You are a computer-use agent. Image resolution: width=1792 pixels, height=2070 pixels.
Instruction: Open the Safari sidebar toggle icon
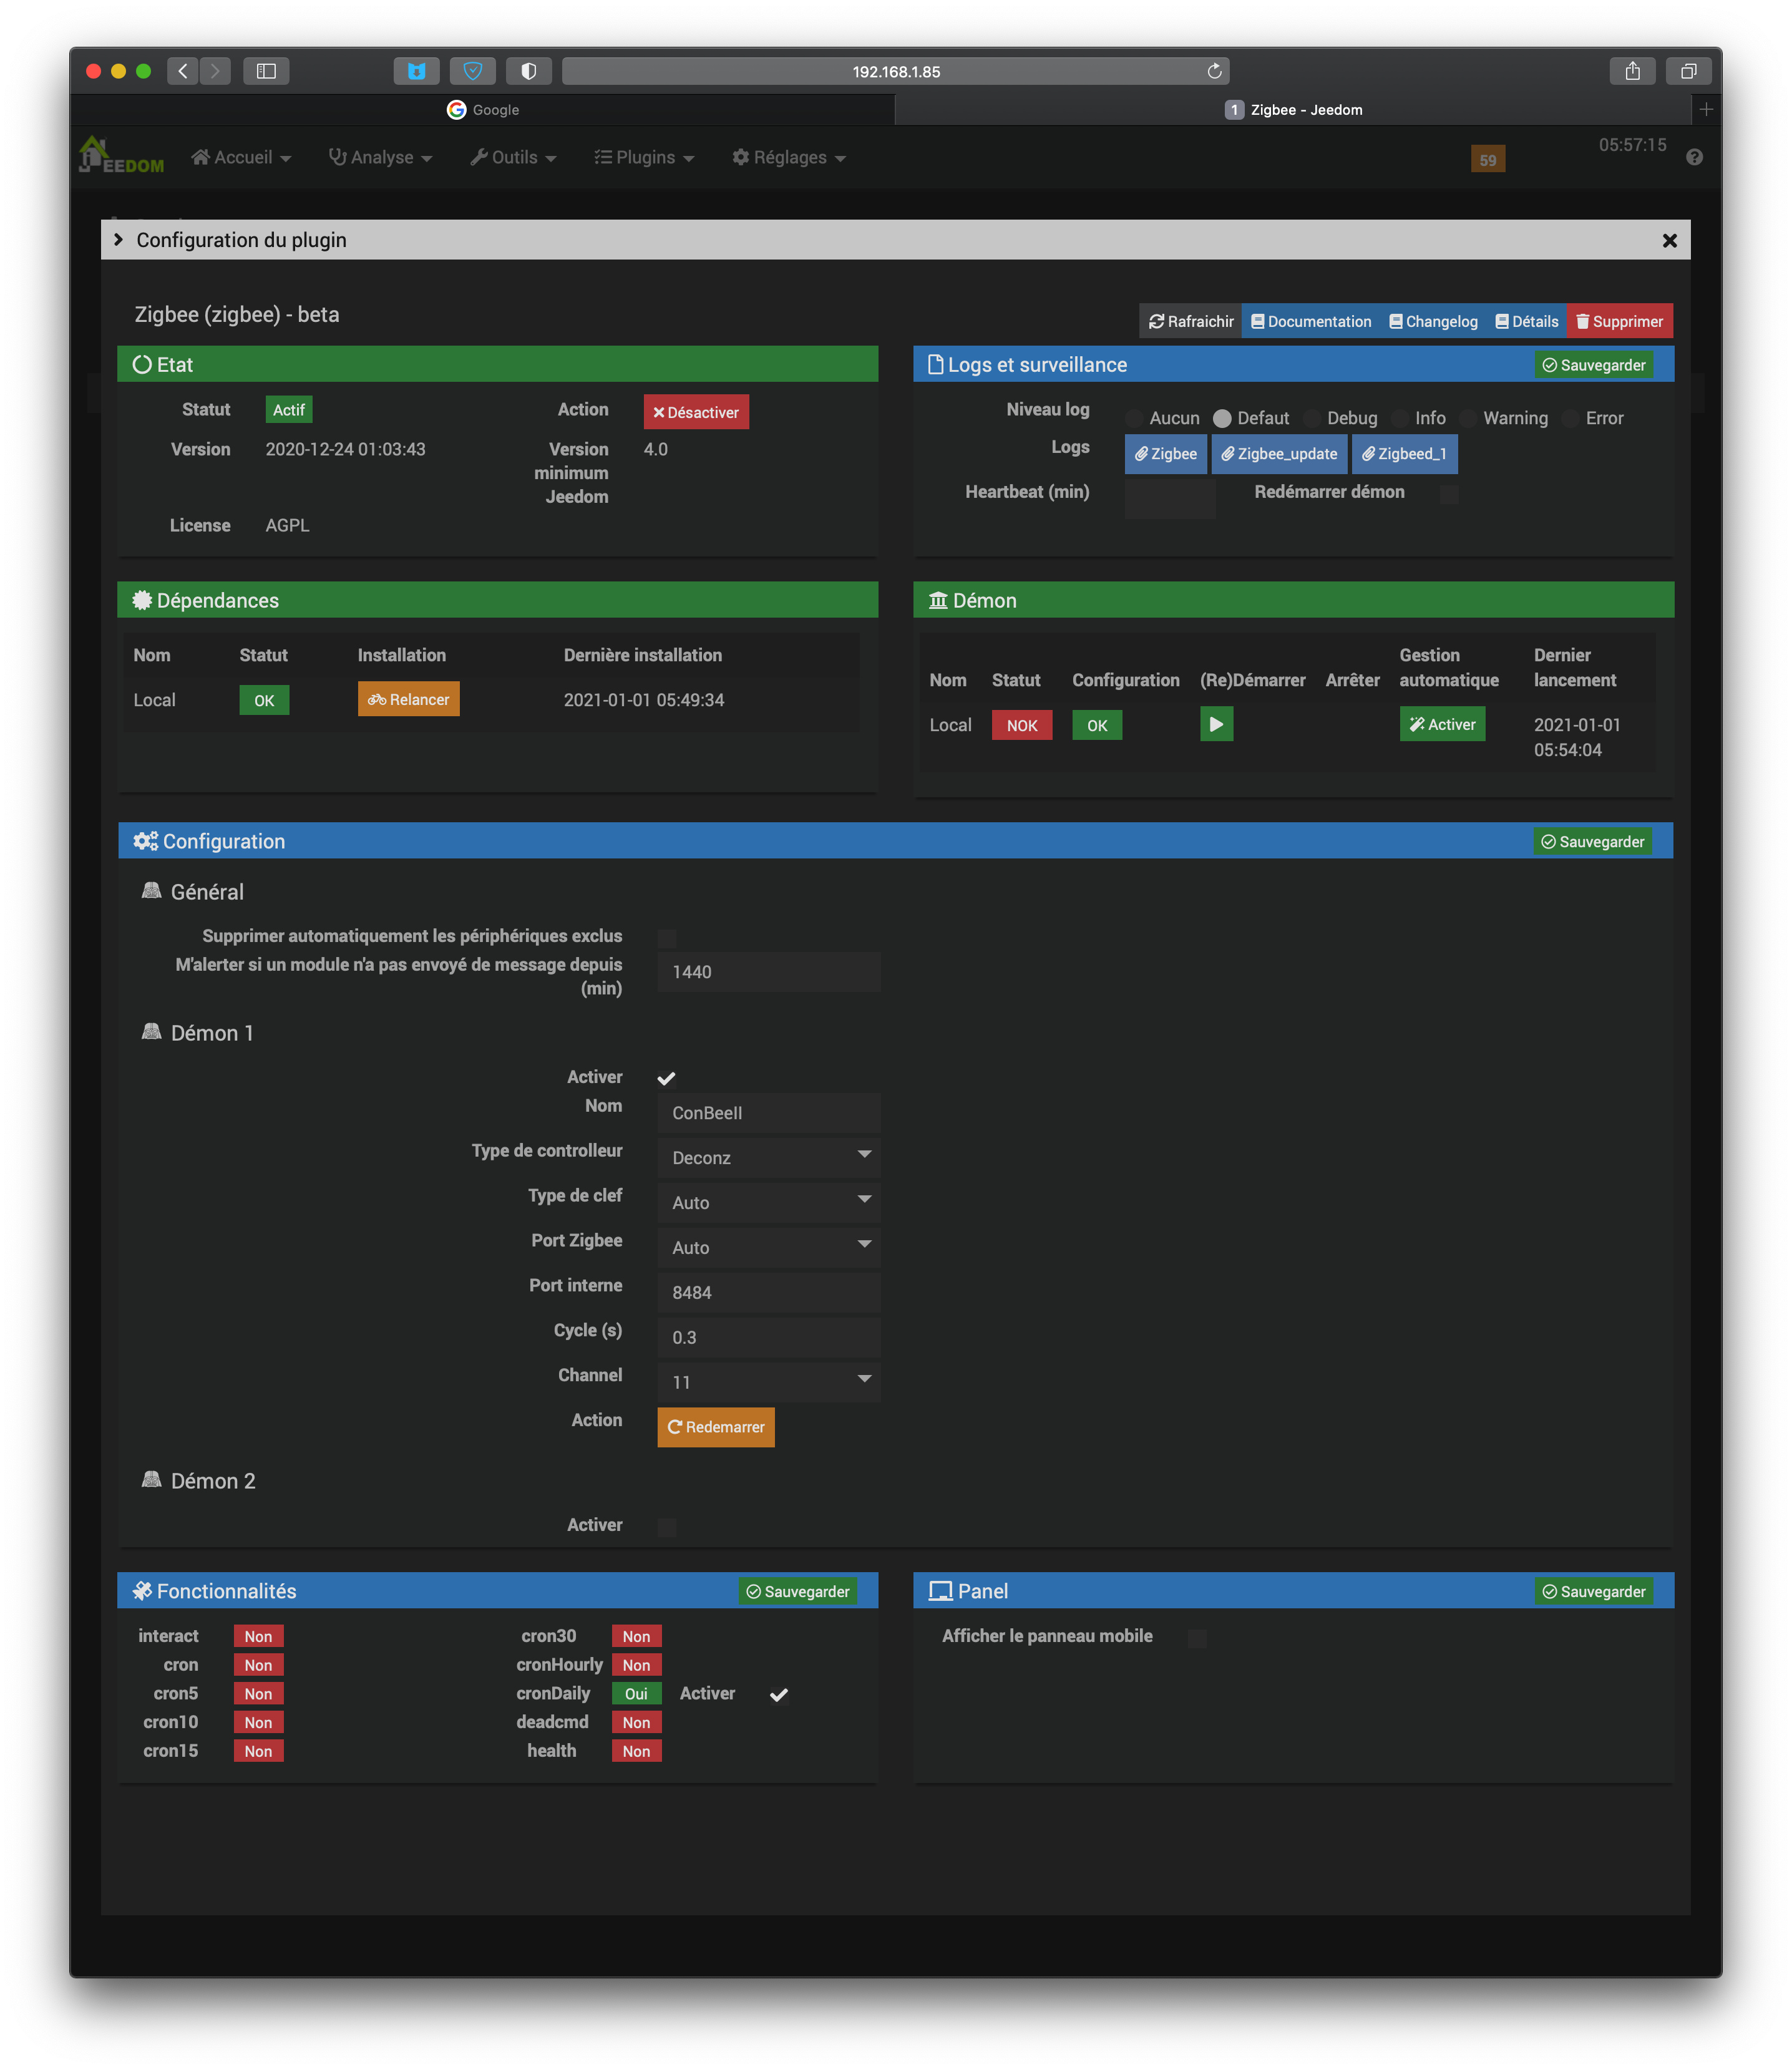pos(266,71)
